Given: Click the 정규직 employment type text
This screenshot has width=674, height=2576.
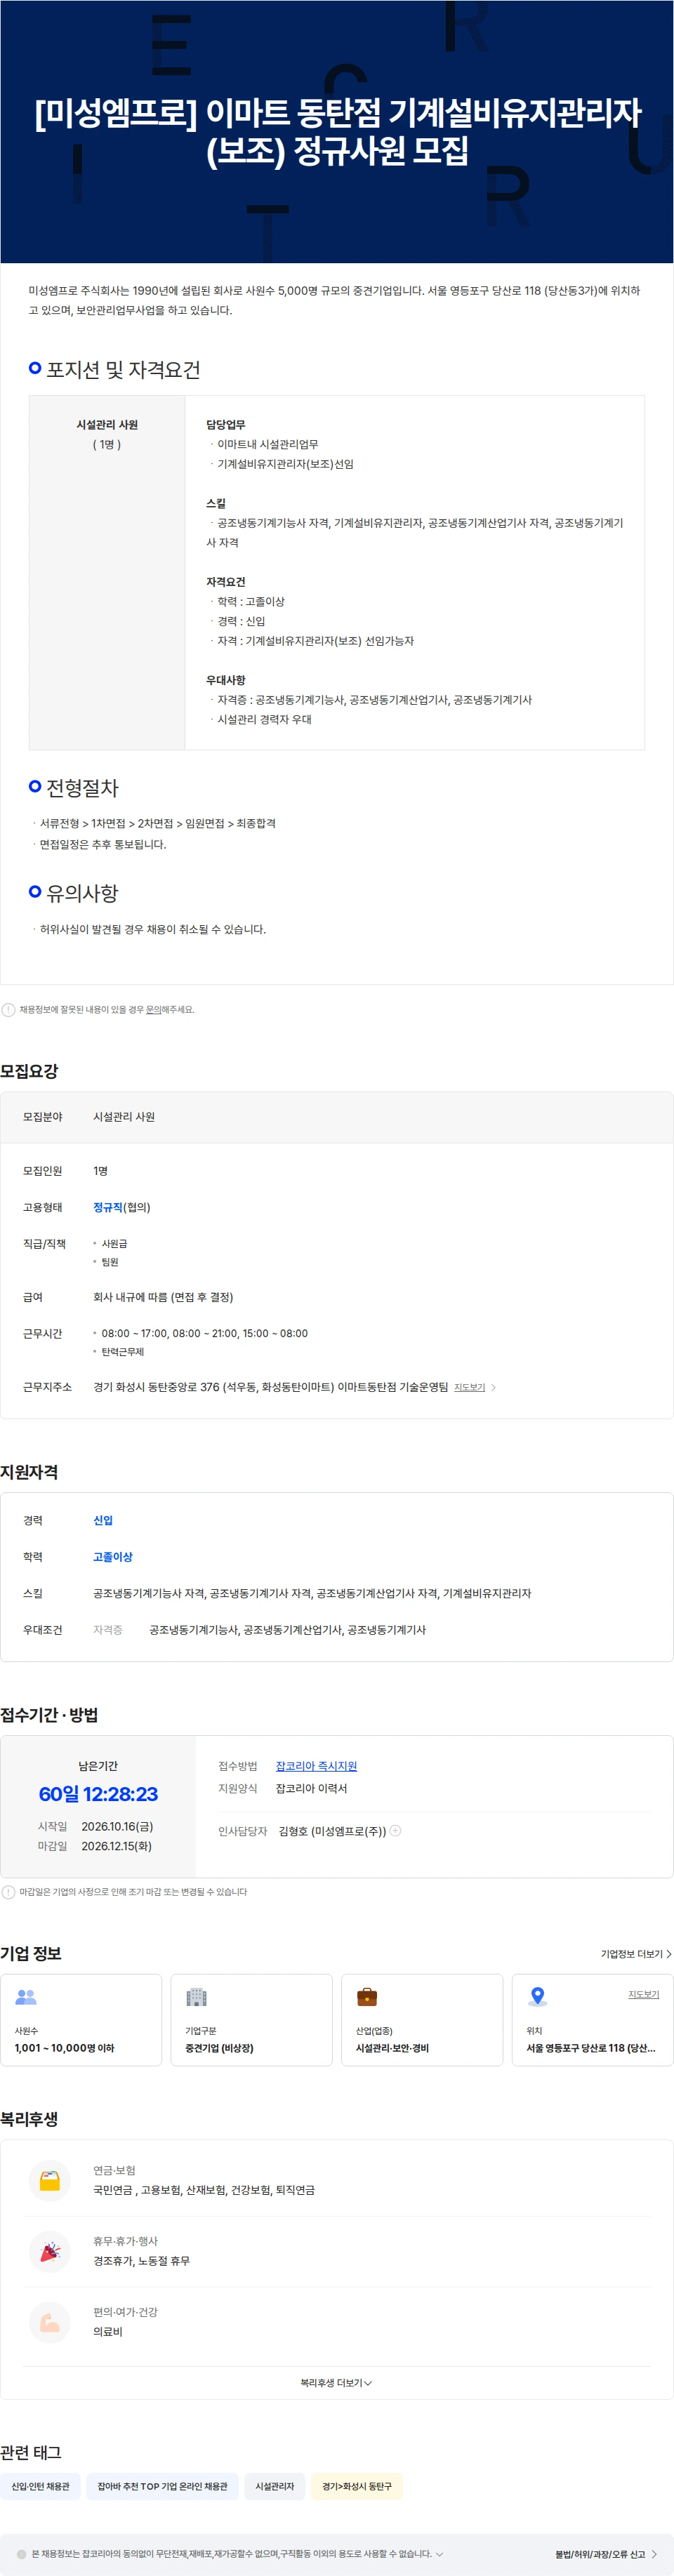Looking at the screenshot, I should click(107, 1208).
